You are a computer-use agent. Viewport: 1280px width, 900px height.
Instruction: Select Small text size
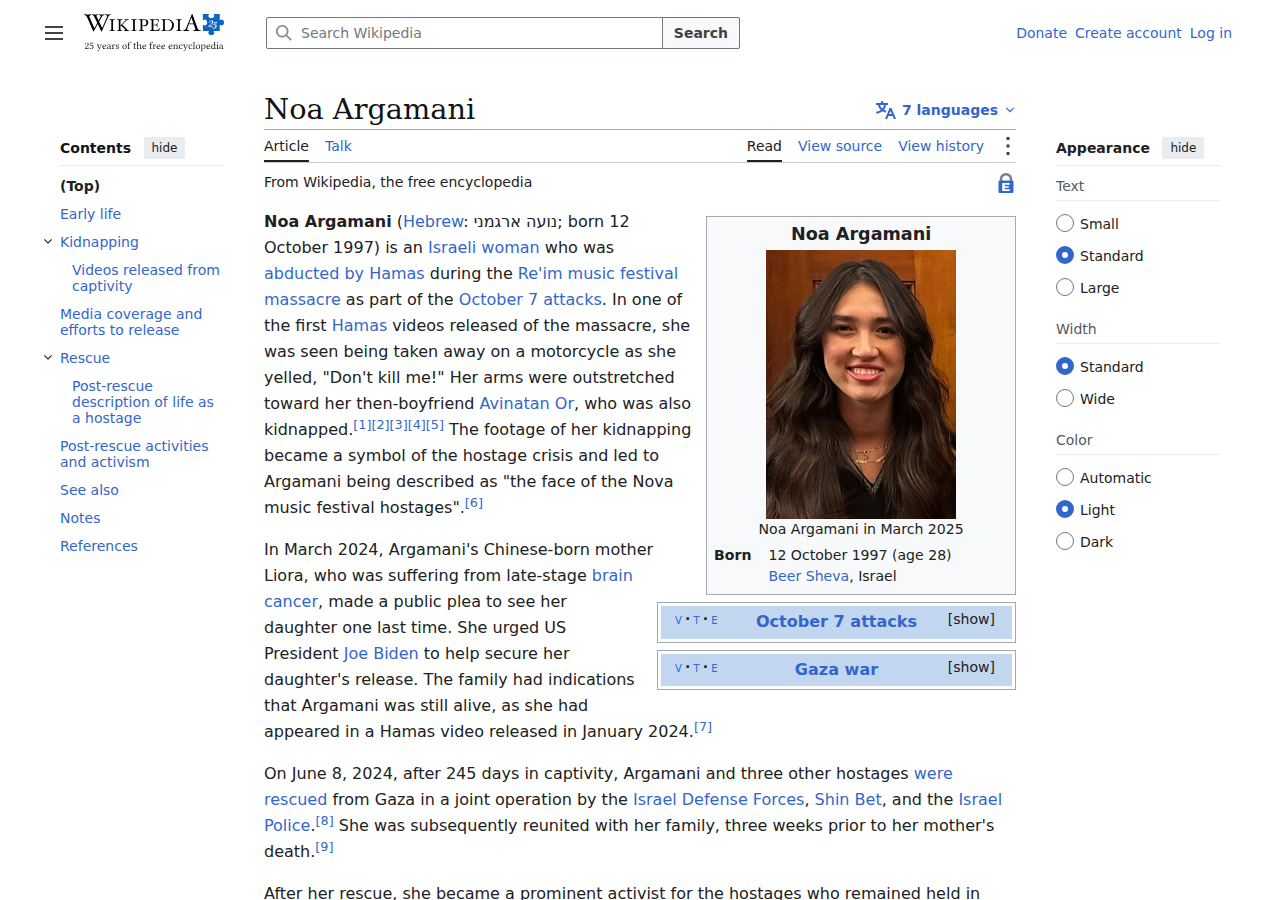pyautogui.click(x=1065, y=224)
